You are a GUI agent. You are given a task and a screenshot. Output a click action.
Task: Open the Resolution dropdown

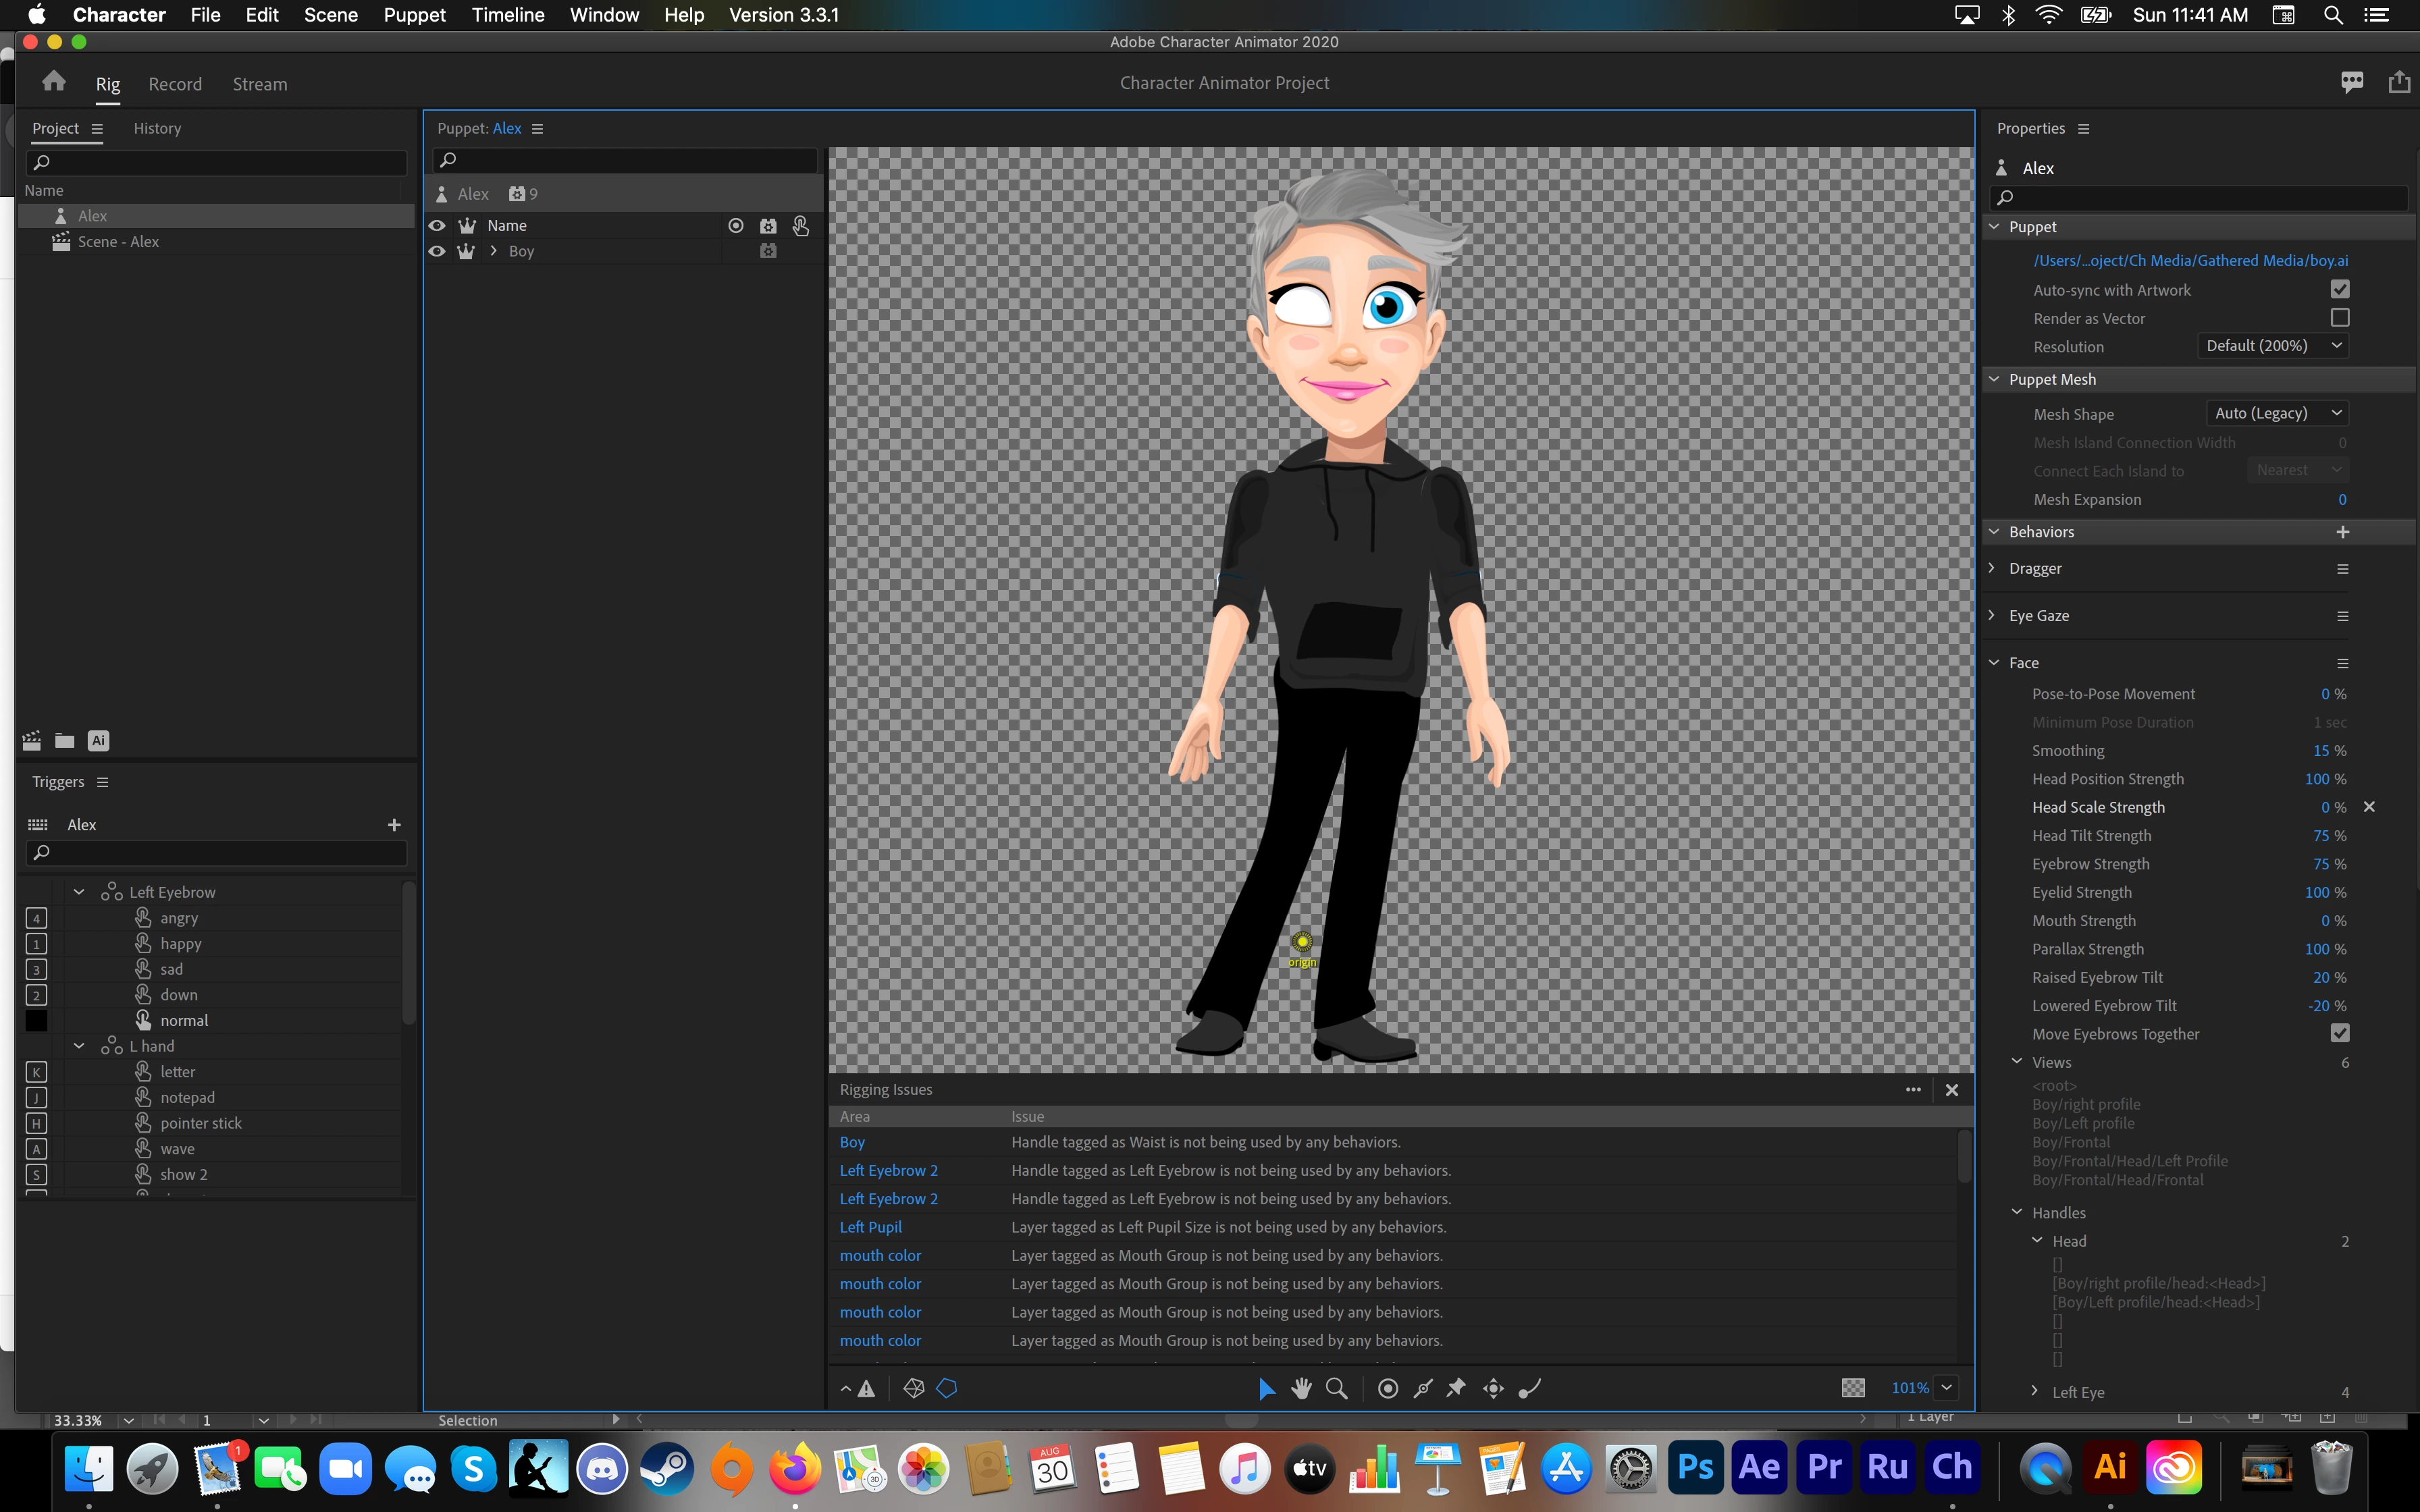coord(2272,346)
